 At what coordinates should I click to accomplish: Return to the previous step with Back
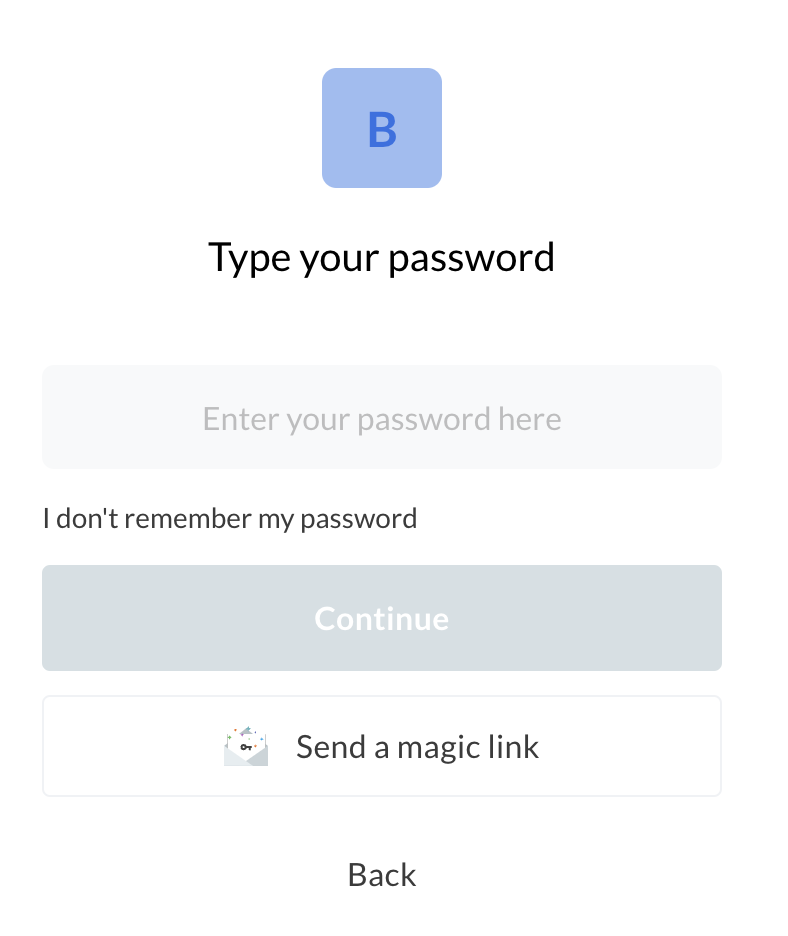381,875
